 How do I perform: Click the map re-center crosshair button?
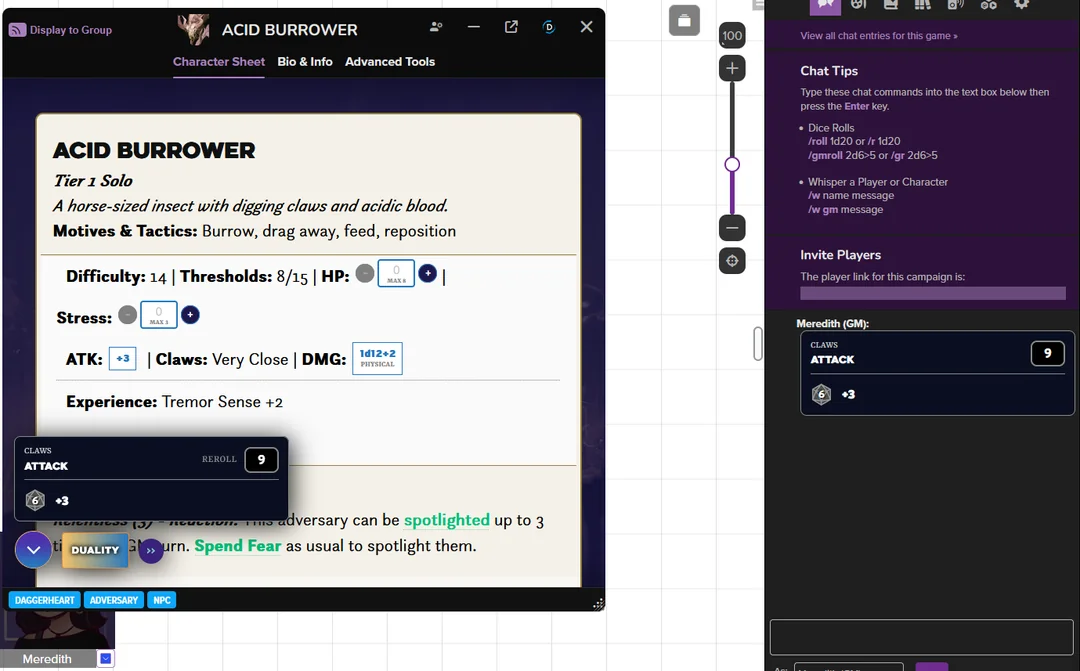(x=732, y=262)
